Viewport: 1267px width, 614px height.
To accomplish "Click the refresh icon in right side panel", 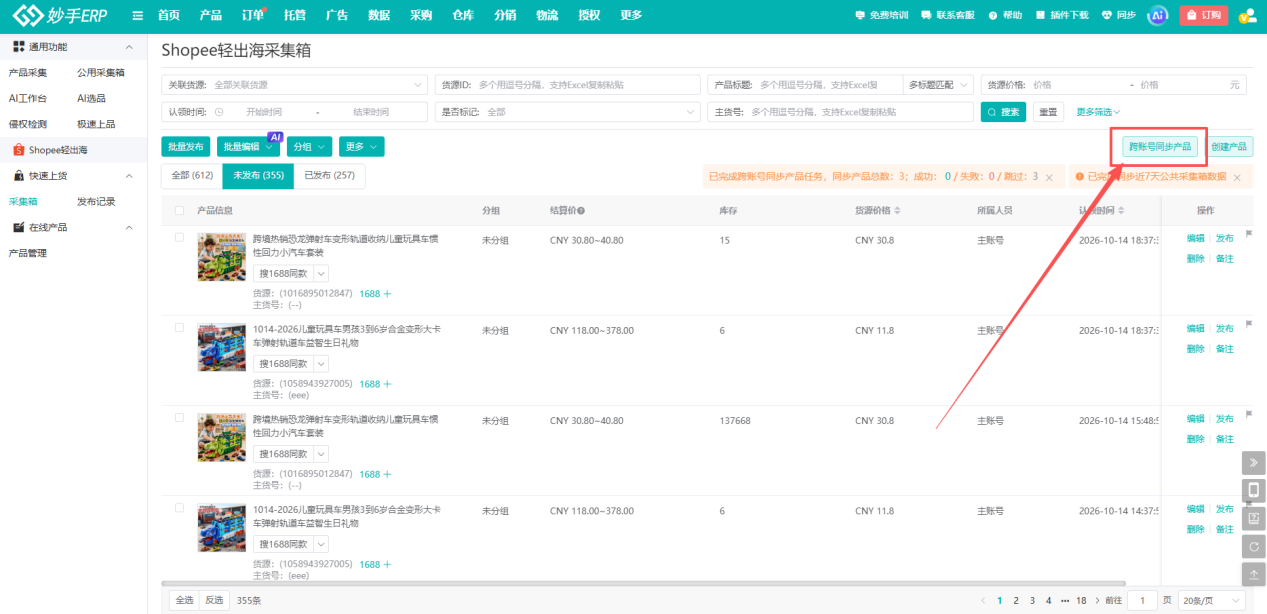I will coord(1254,546).
